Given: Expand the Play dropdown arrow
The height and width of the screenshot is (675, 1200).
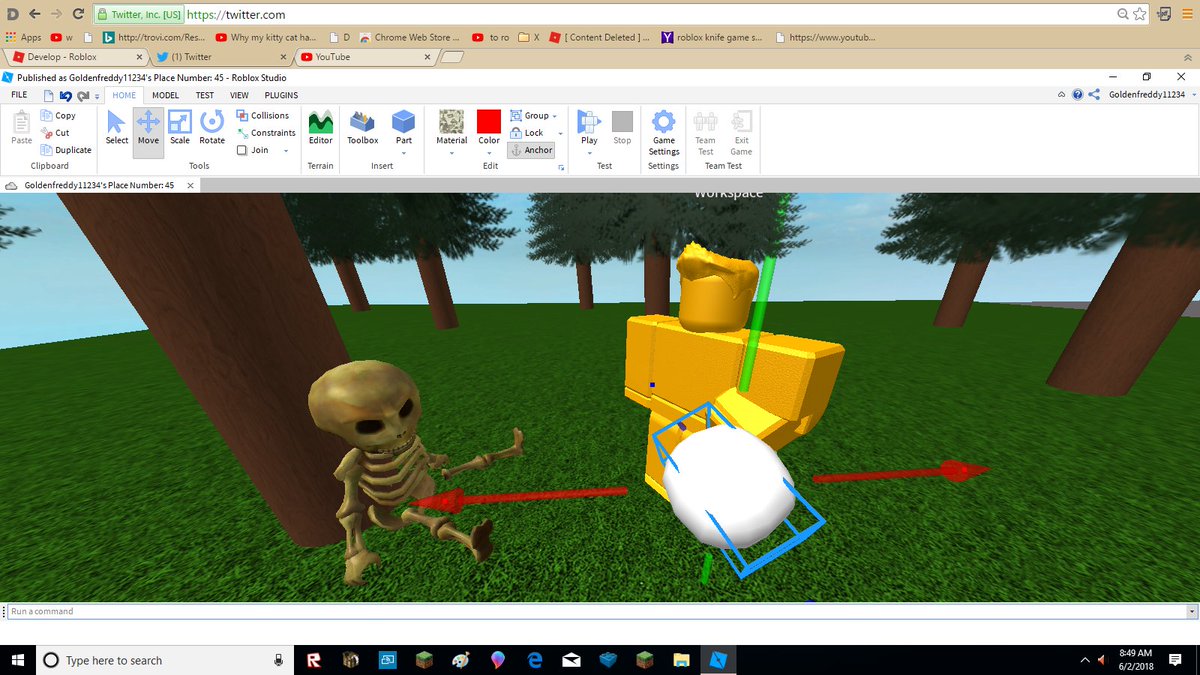Looking at the screenshot, I should coord(589,152).
